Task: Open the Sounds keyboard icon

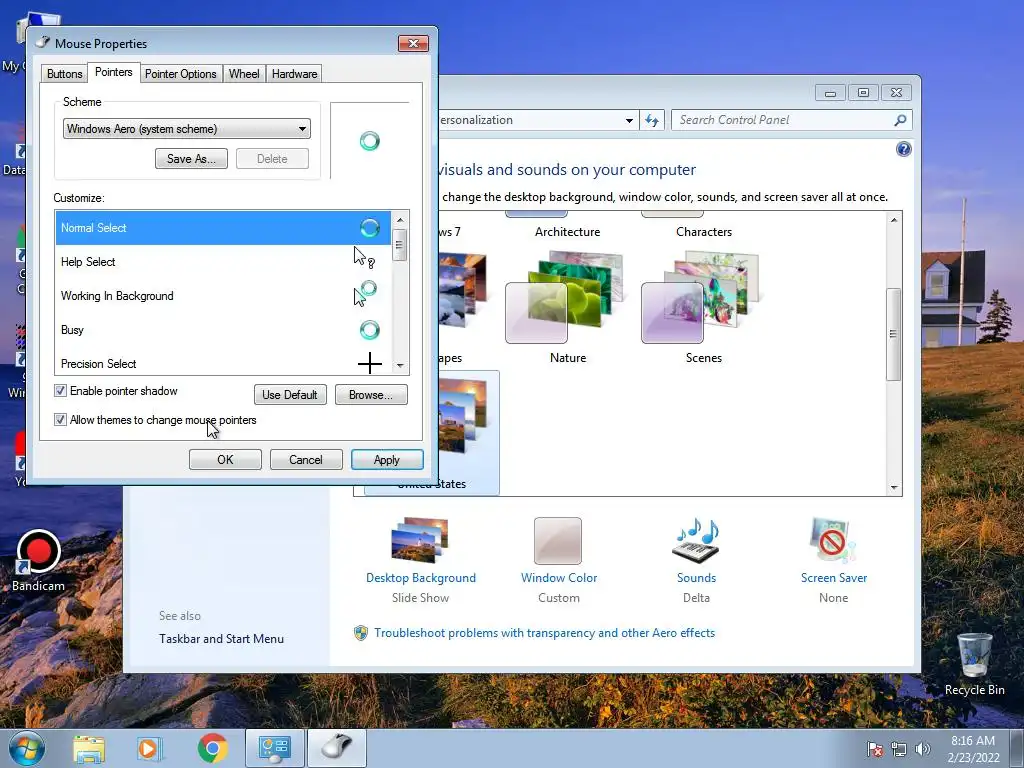Action: coord(696,540)
